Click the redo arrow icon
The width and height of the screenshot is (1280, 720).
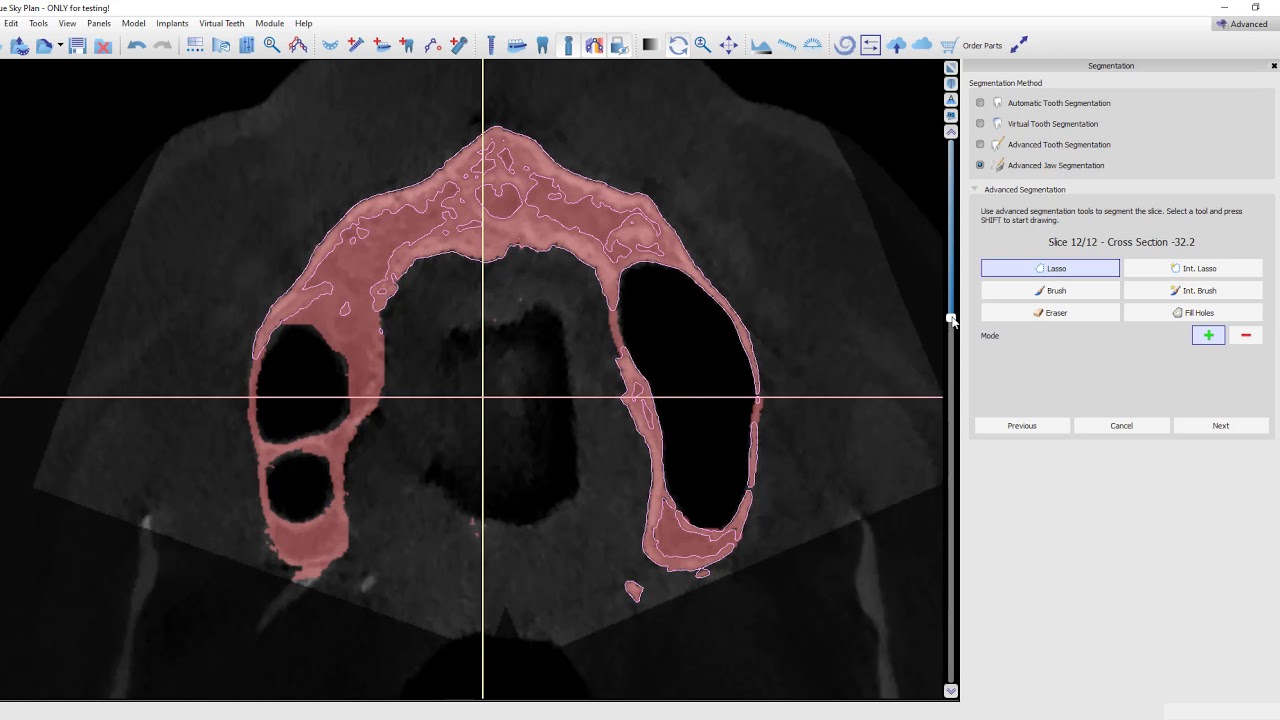point(162,45)
